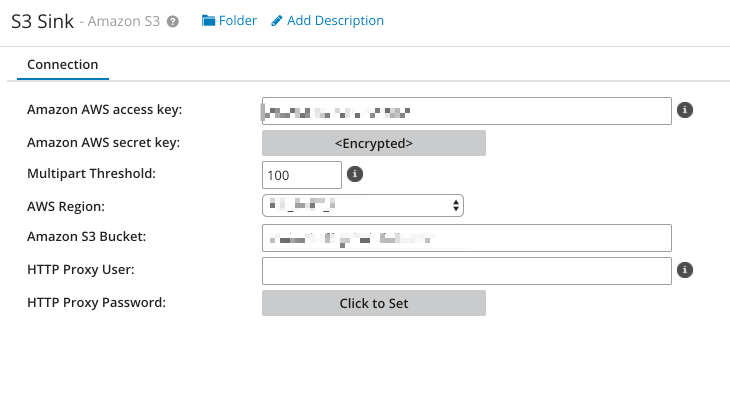Screen dimensions: 730x406
Task: Focus the Amazon AWS access key field
Action: [x=466, y=111]
